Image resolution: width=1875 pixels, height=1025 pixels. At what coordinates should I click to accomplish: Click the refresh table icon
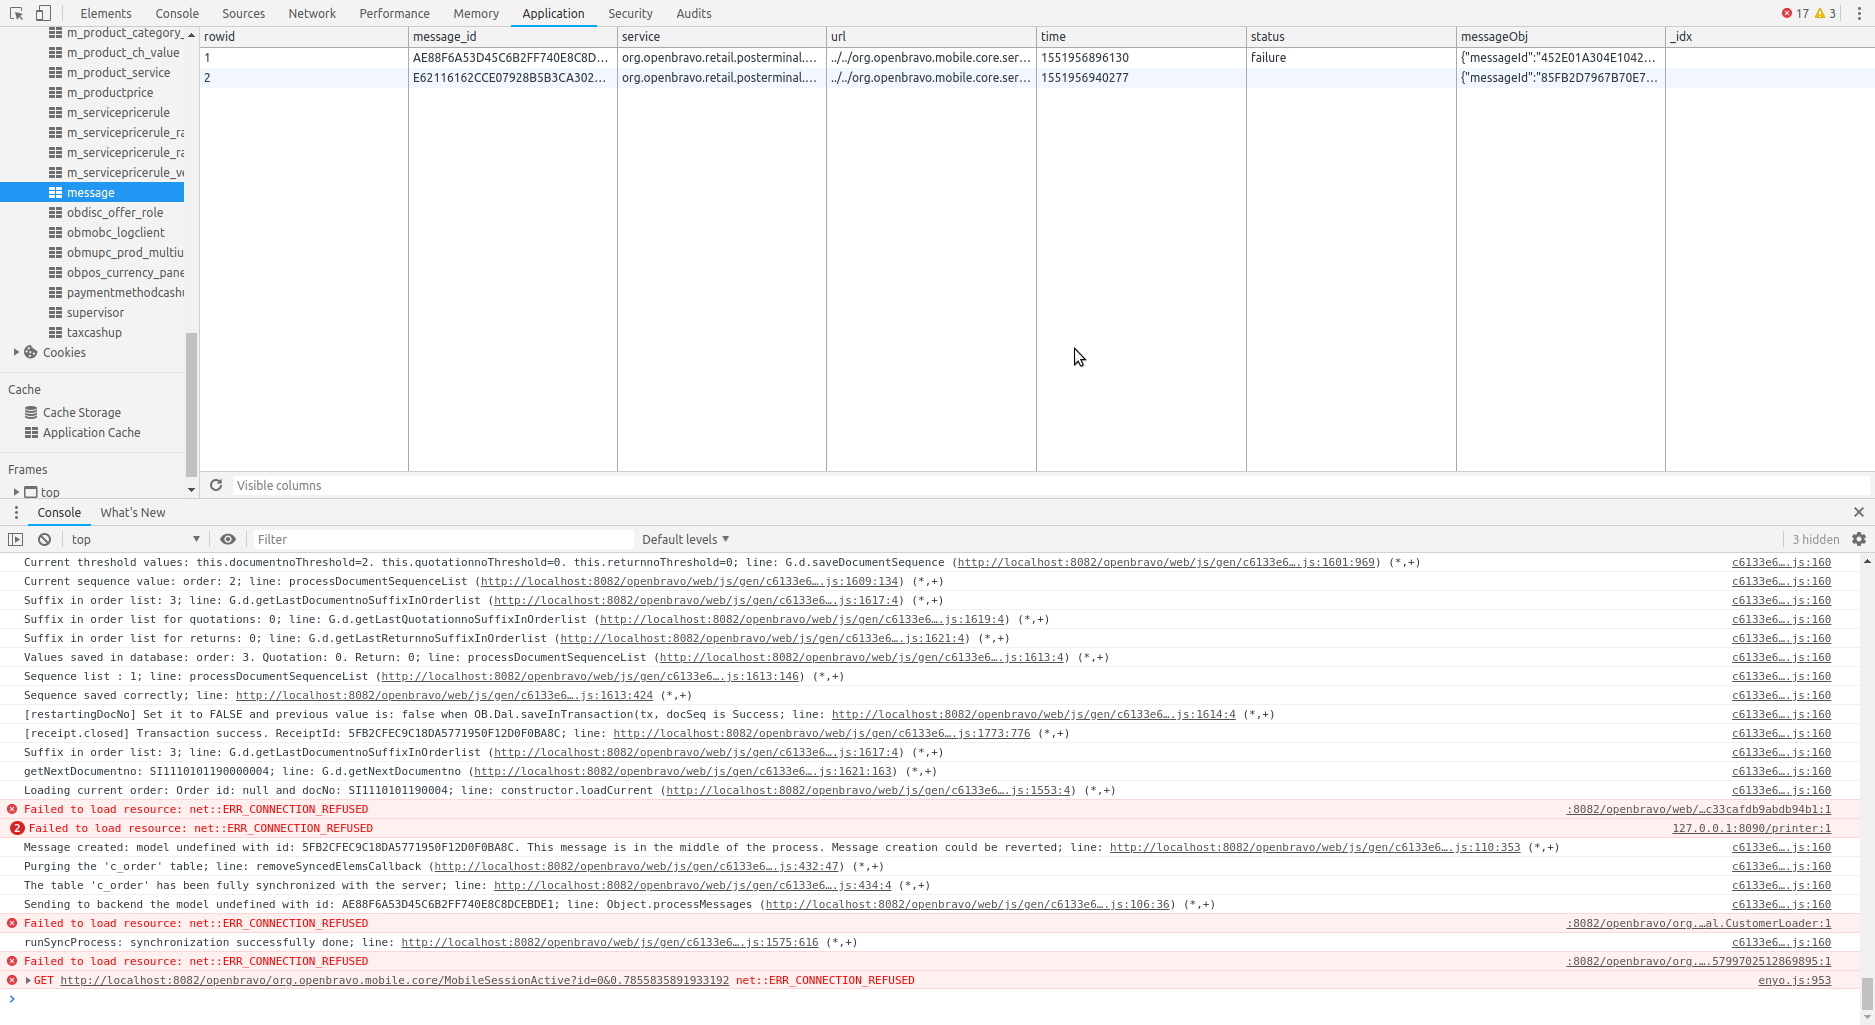click(216, 485)
